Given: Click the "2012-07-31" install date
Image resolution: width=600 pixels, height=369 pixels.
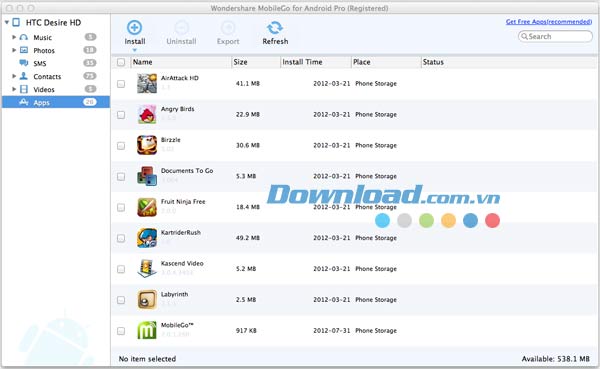Looking at the screenshot, I should click(x=331, y=330).
